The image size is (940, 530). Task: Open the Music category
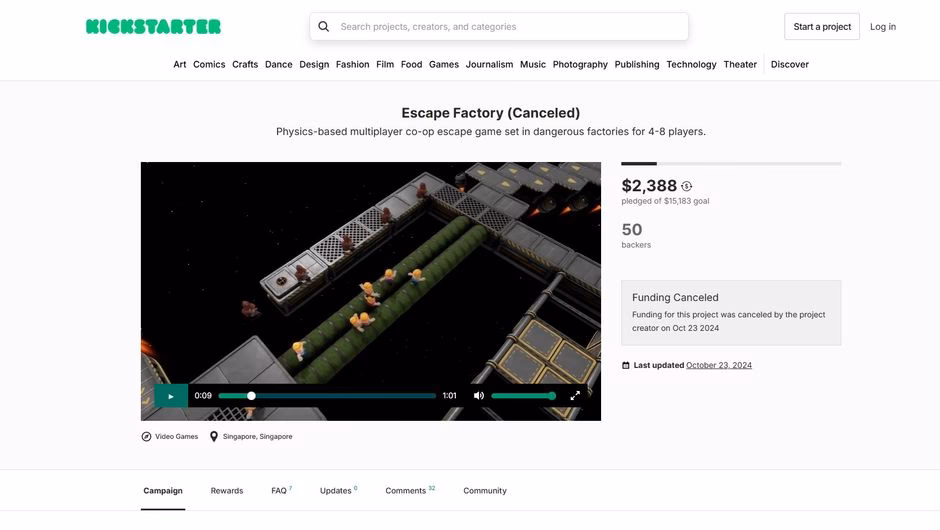(x=533, y=64)
